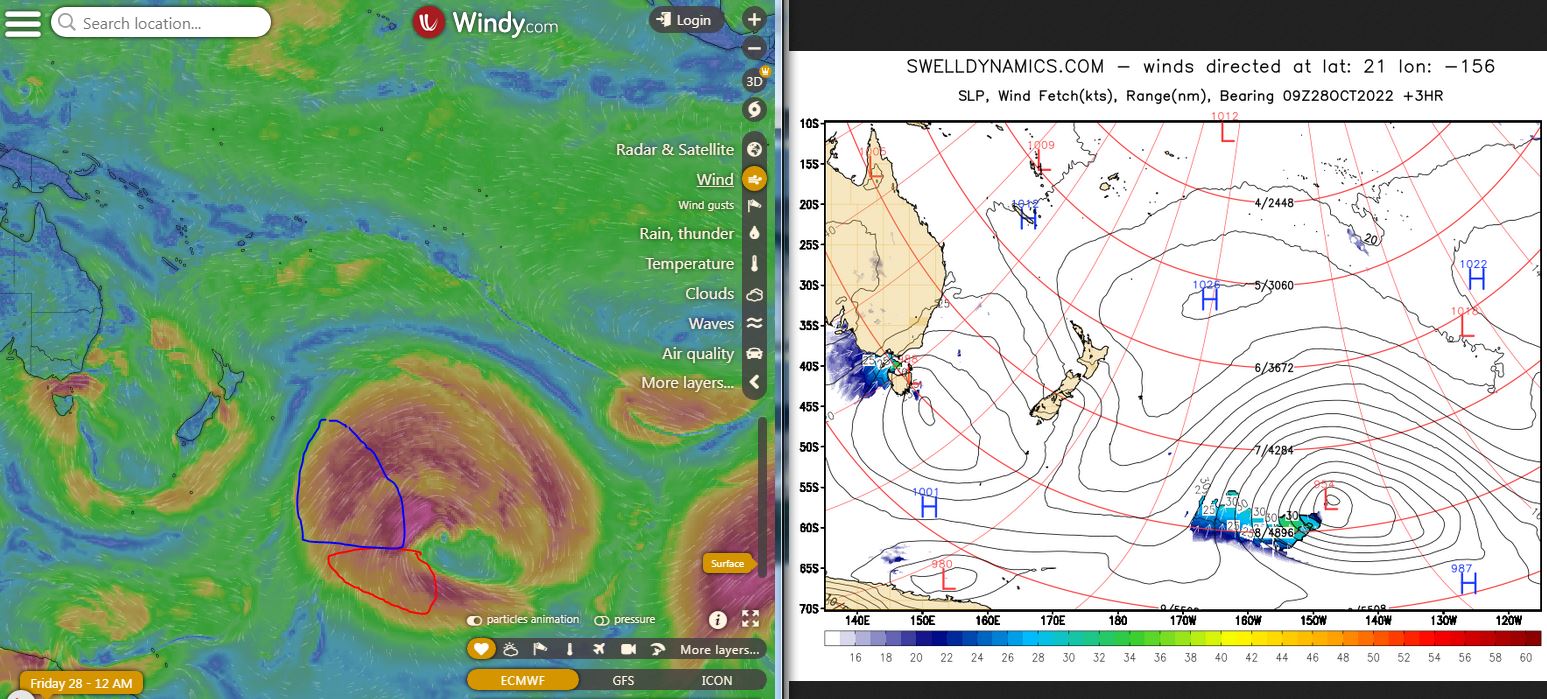
Task: Click the Windy.com wordmark text
Action: pyautogui.click(x=506, y=23)
